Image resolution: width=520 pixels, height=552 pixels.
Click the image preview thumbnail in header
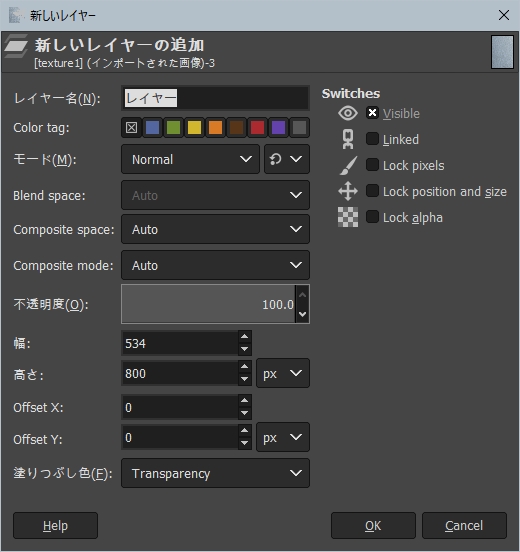(x=502, y=52)
